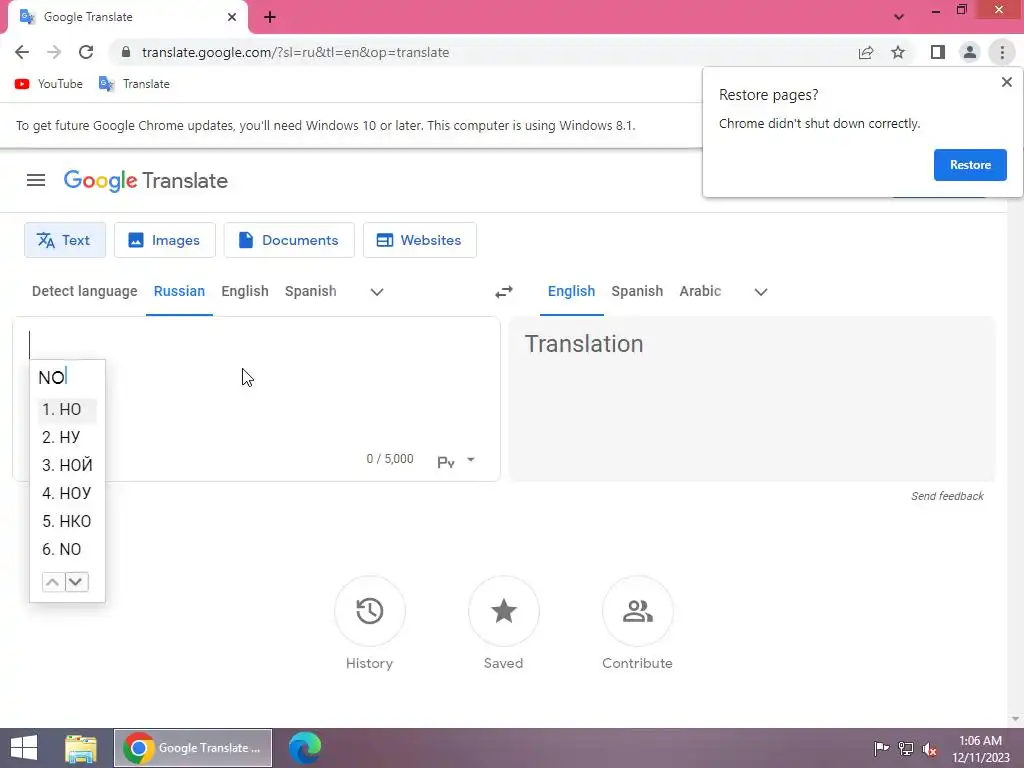This screenshot has width=1024, height=768.
Task: Choose Detect language as source
Action: (x=84, y=291)
